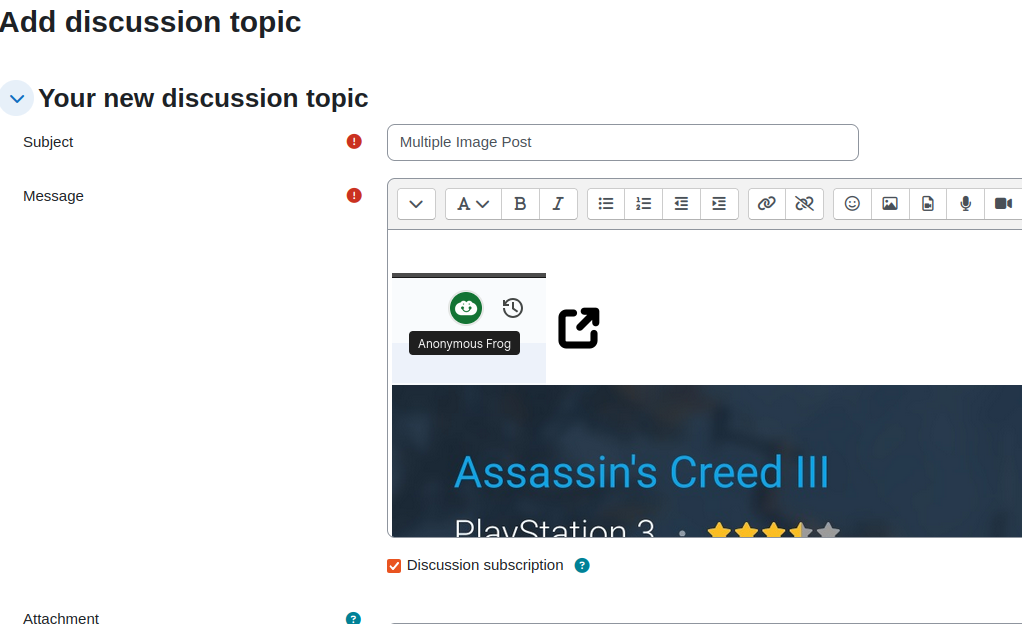The height and width of the screenshot is (624, 1022).
Task: Click the Message required field indicator
Action: tap(354, 196)
